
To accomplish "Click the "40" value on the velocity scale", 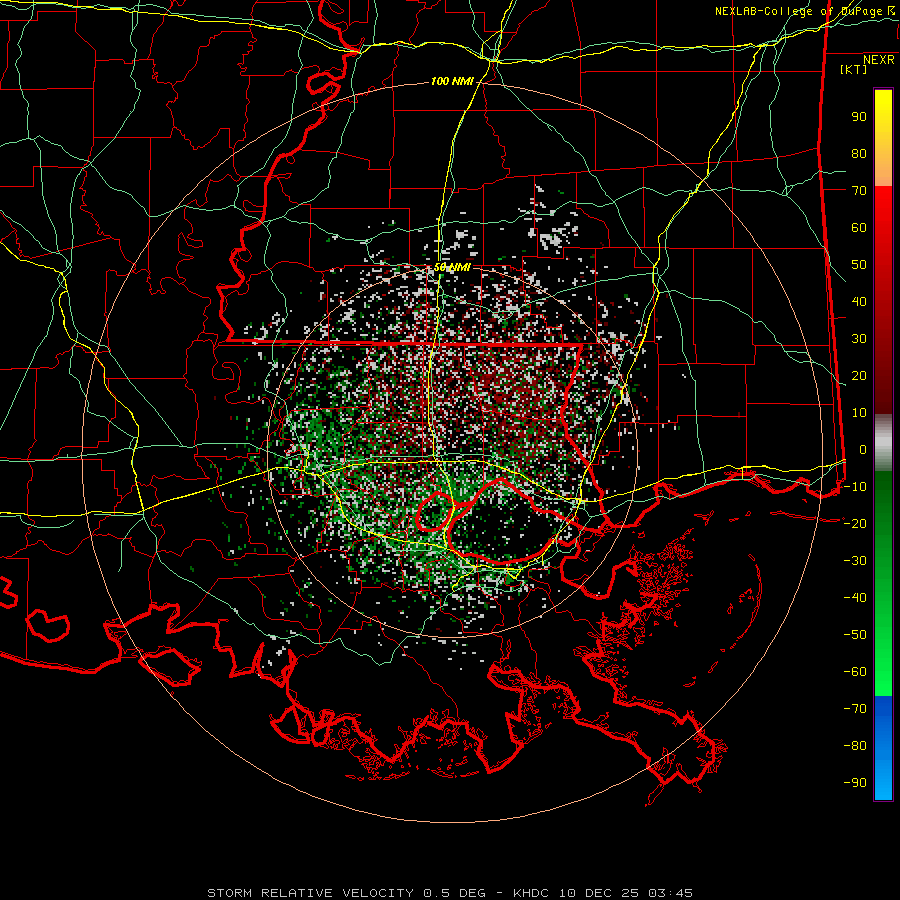I will pyautogui.click(x=859, y=302).
